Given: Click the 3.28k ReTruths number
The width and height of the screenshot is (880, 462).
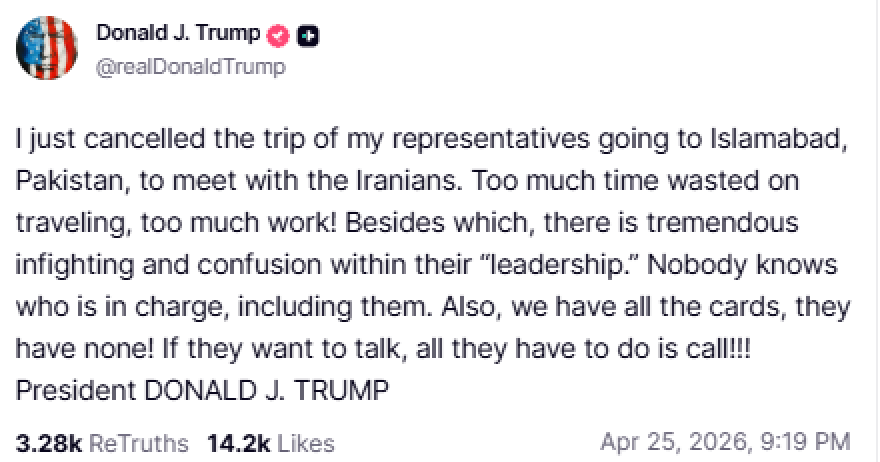Looking at the screenshot, I should [x=47, y=442].
